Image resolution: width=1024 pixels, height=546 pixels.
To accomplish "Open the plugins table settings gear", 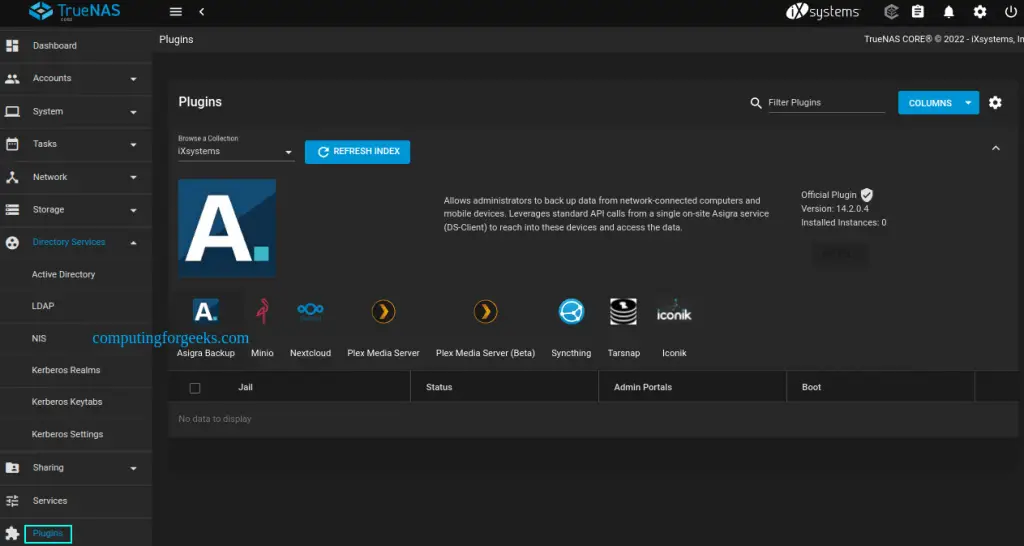I will click(x=995, y=103).
